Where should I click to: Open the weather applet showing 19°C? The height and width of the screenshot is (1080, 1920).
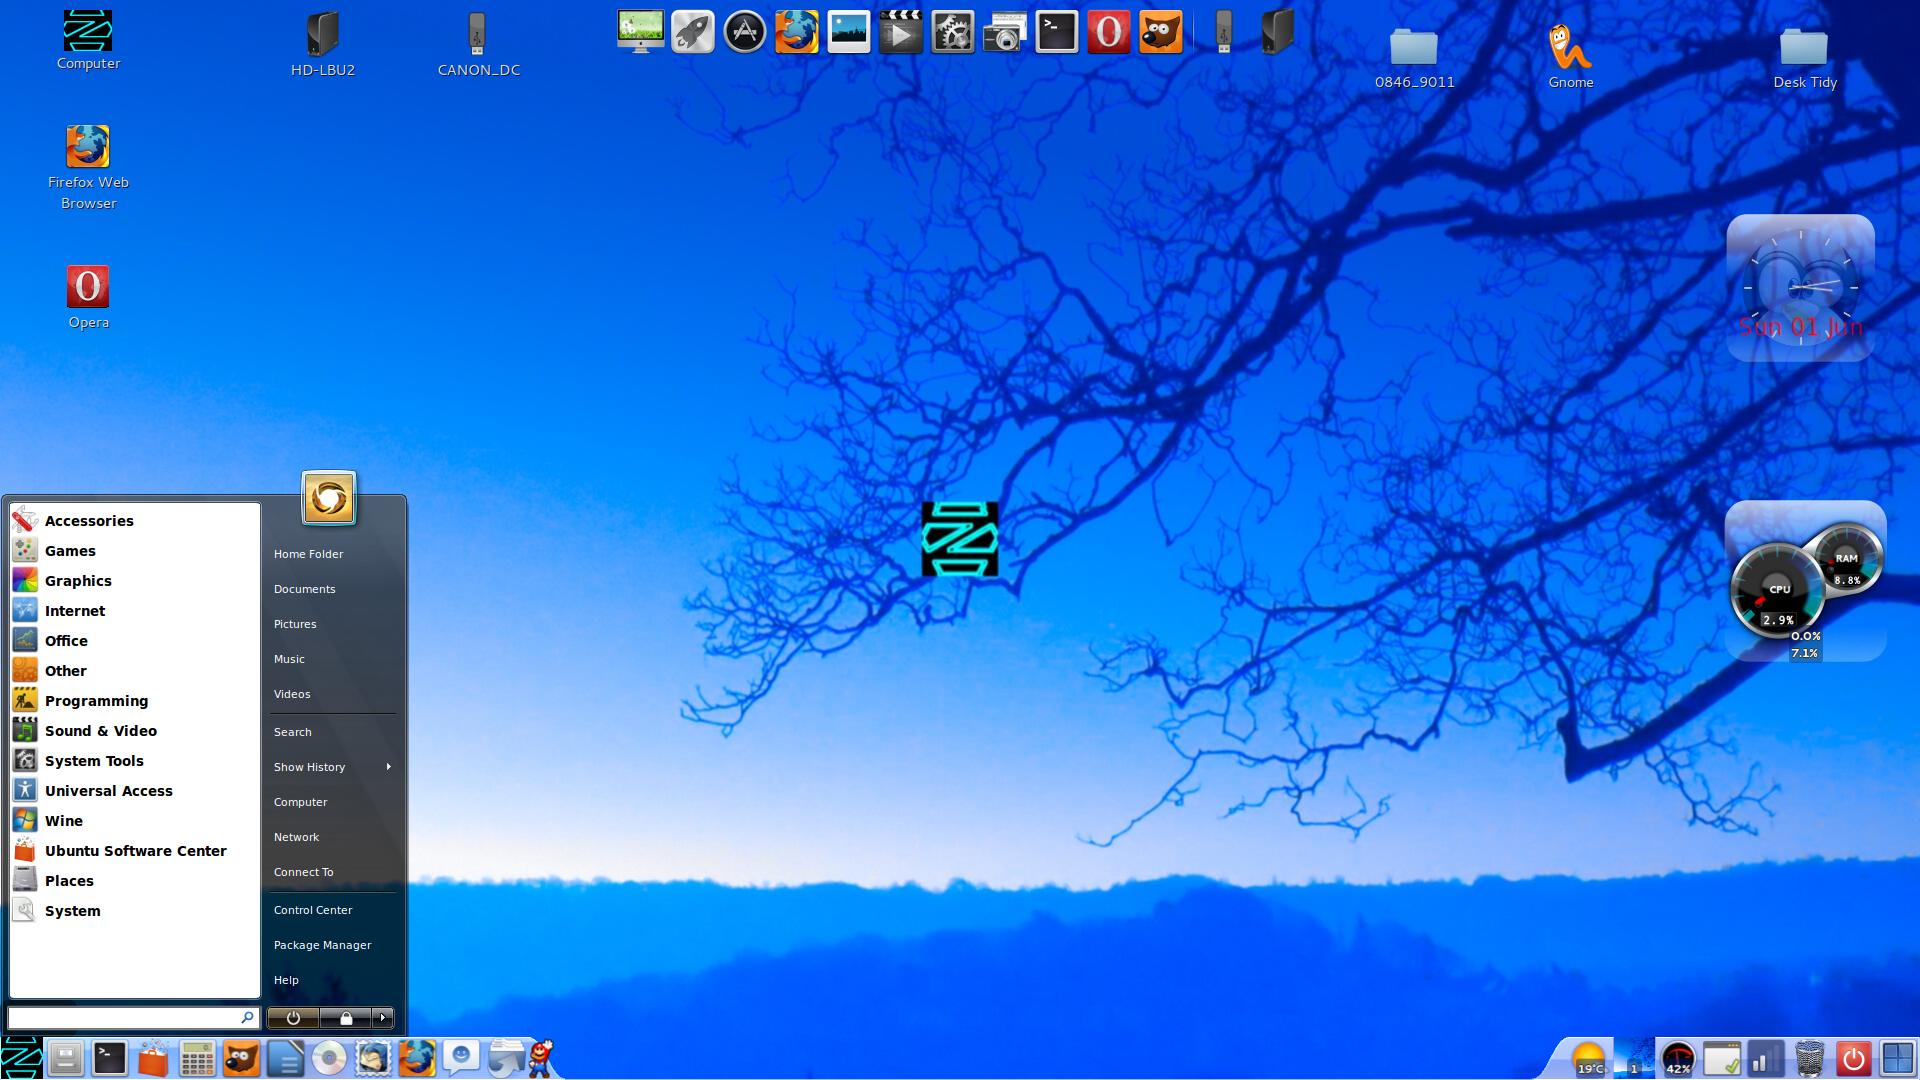(1588, 1060)
